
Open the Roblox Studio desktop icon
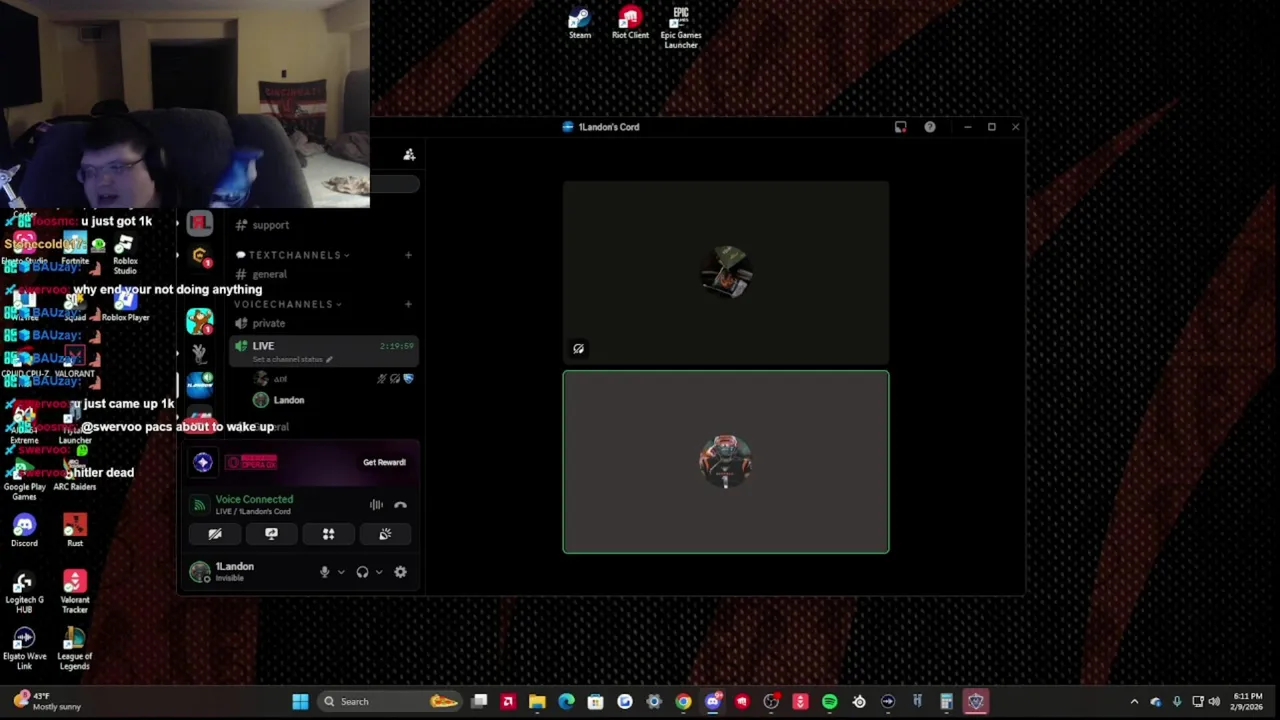coord(124,255)
